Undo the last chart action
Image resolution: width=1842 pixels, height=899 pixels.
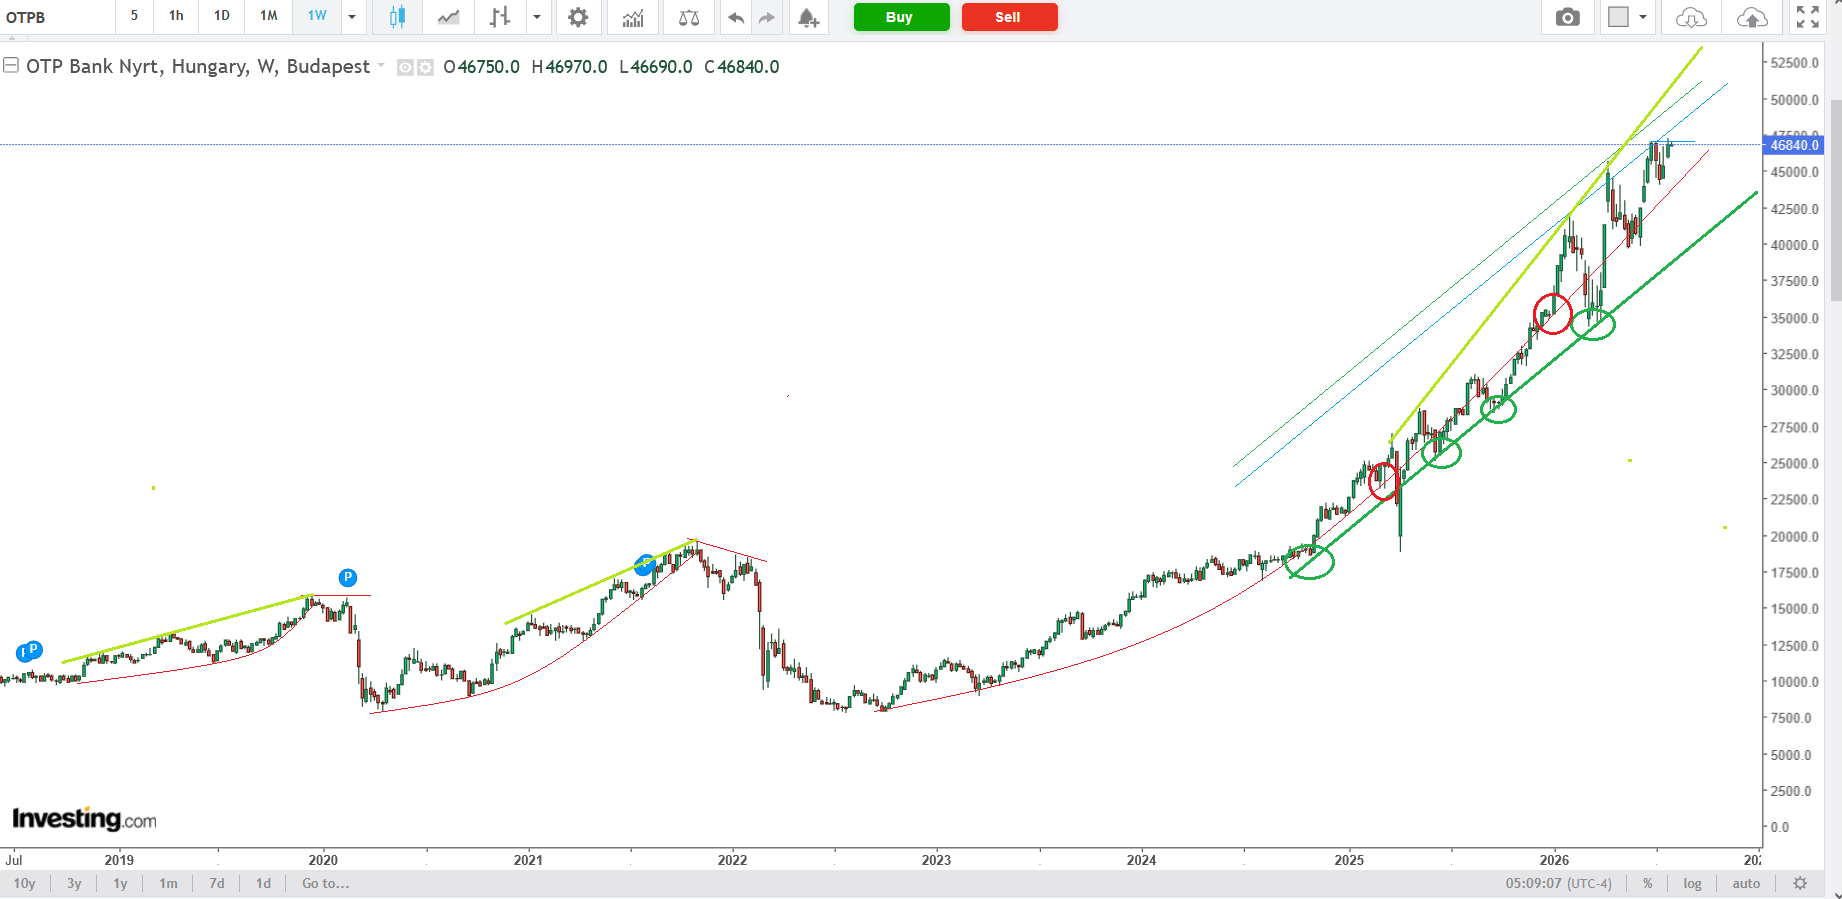click(736, 17)
